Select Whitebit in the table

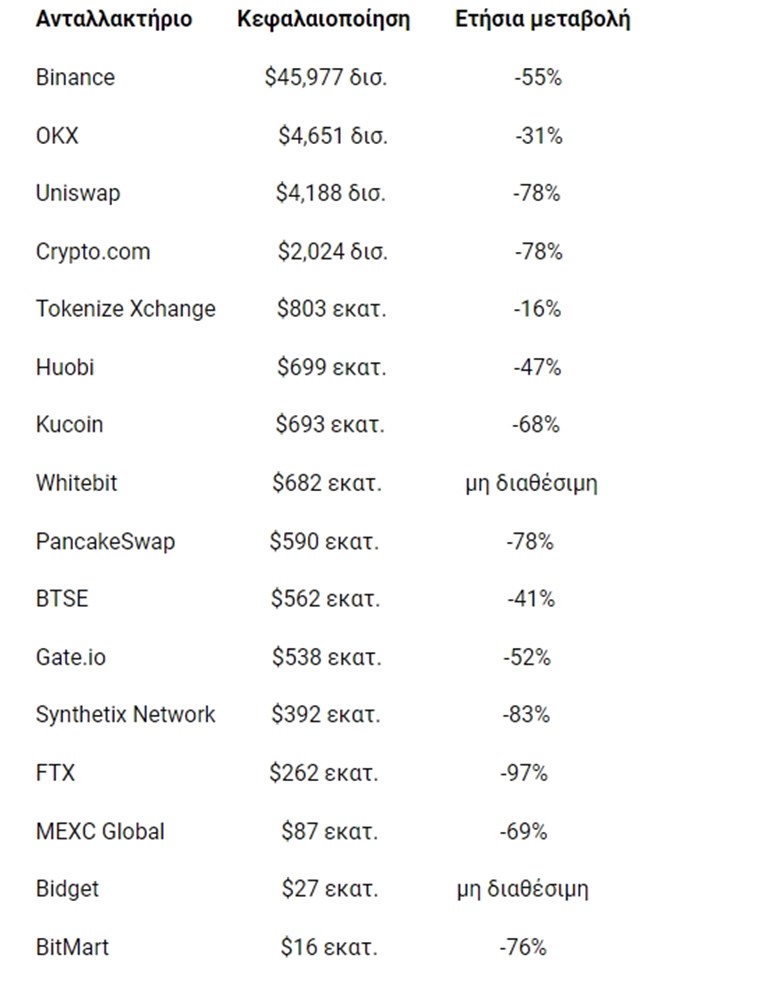pyautogui.click(x=76, y=483)
